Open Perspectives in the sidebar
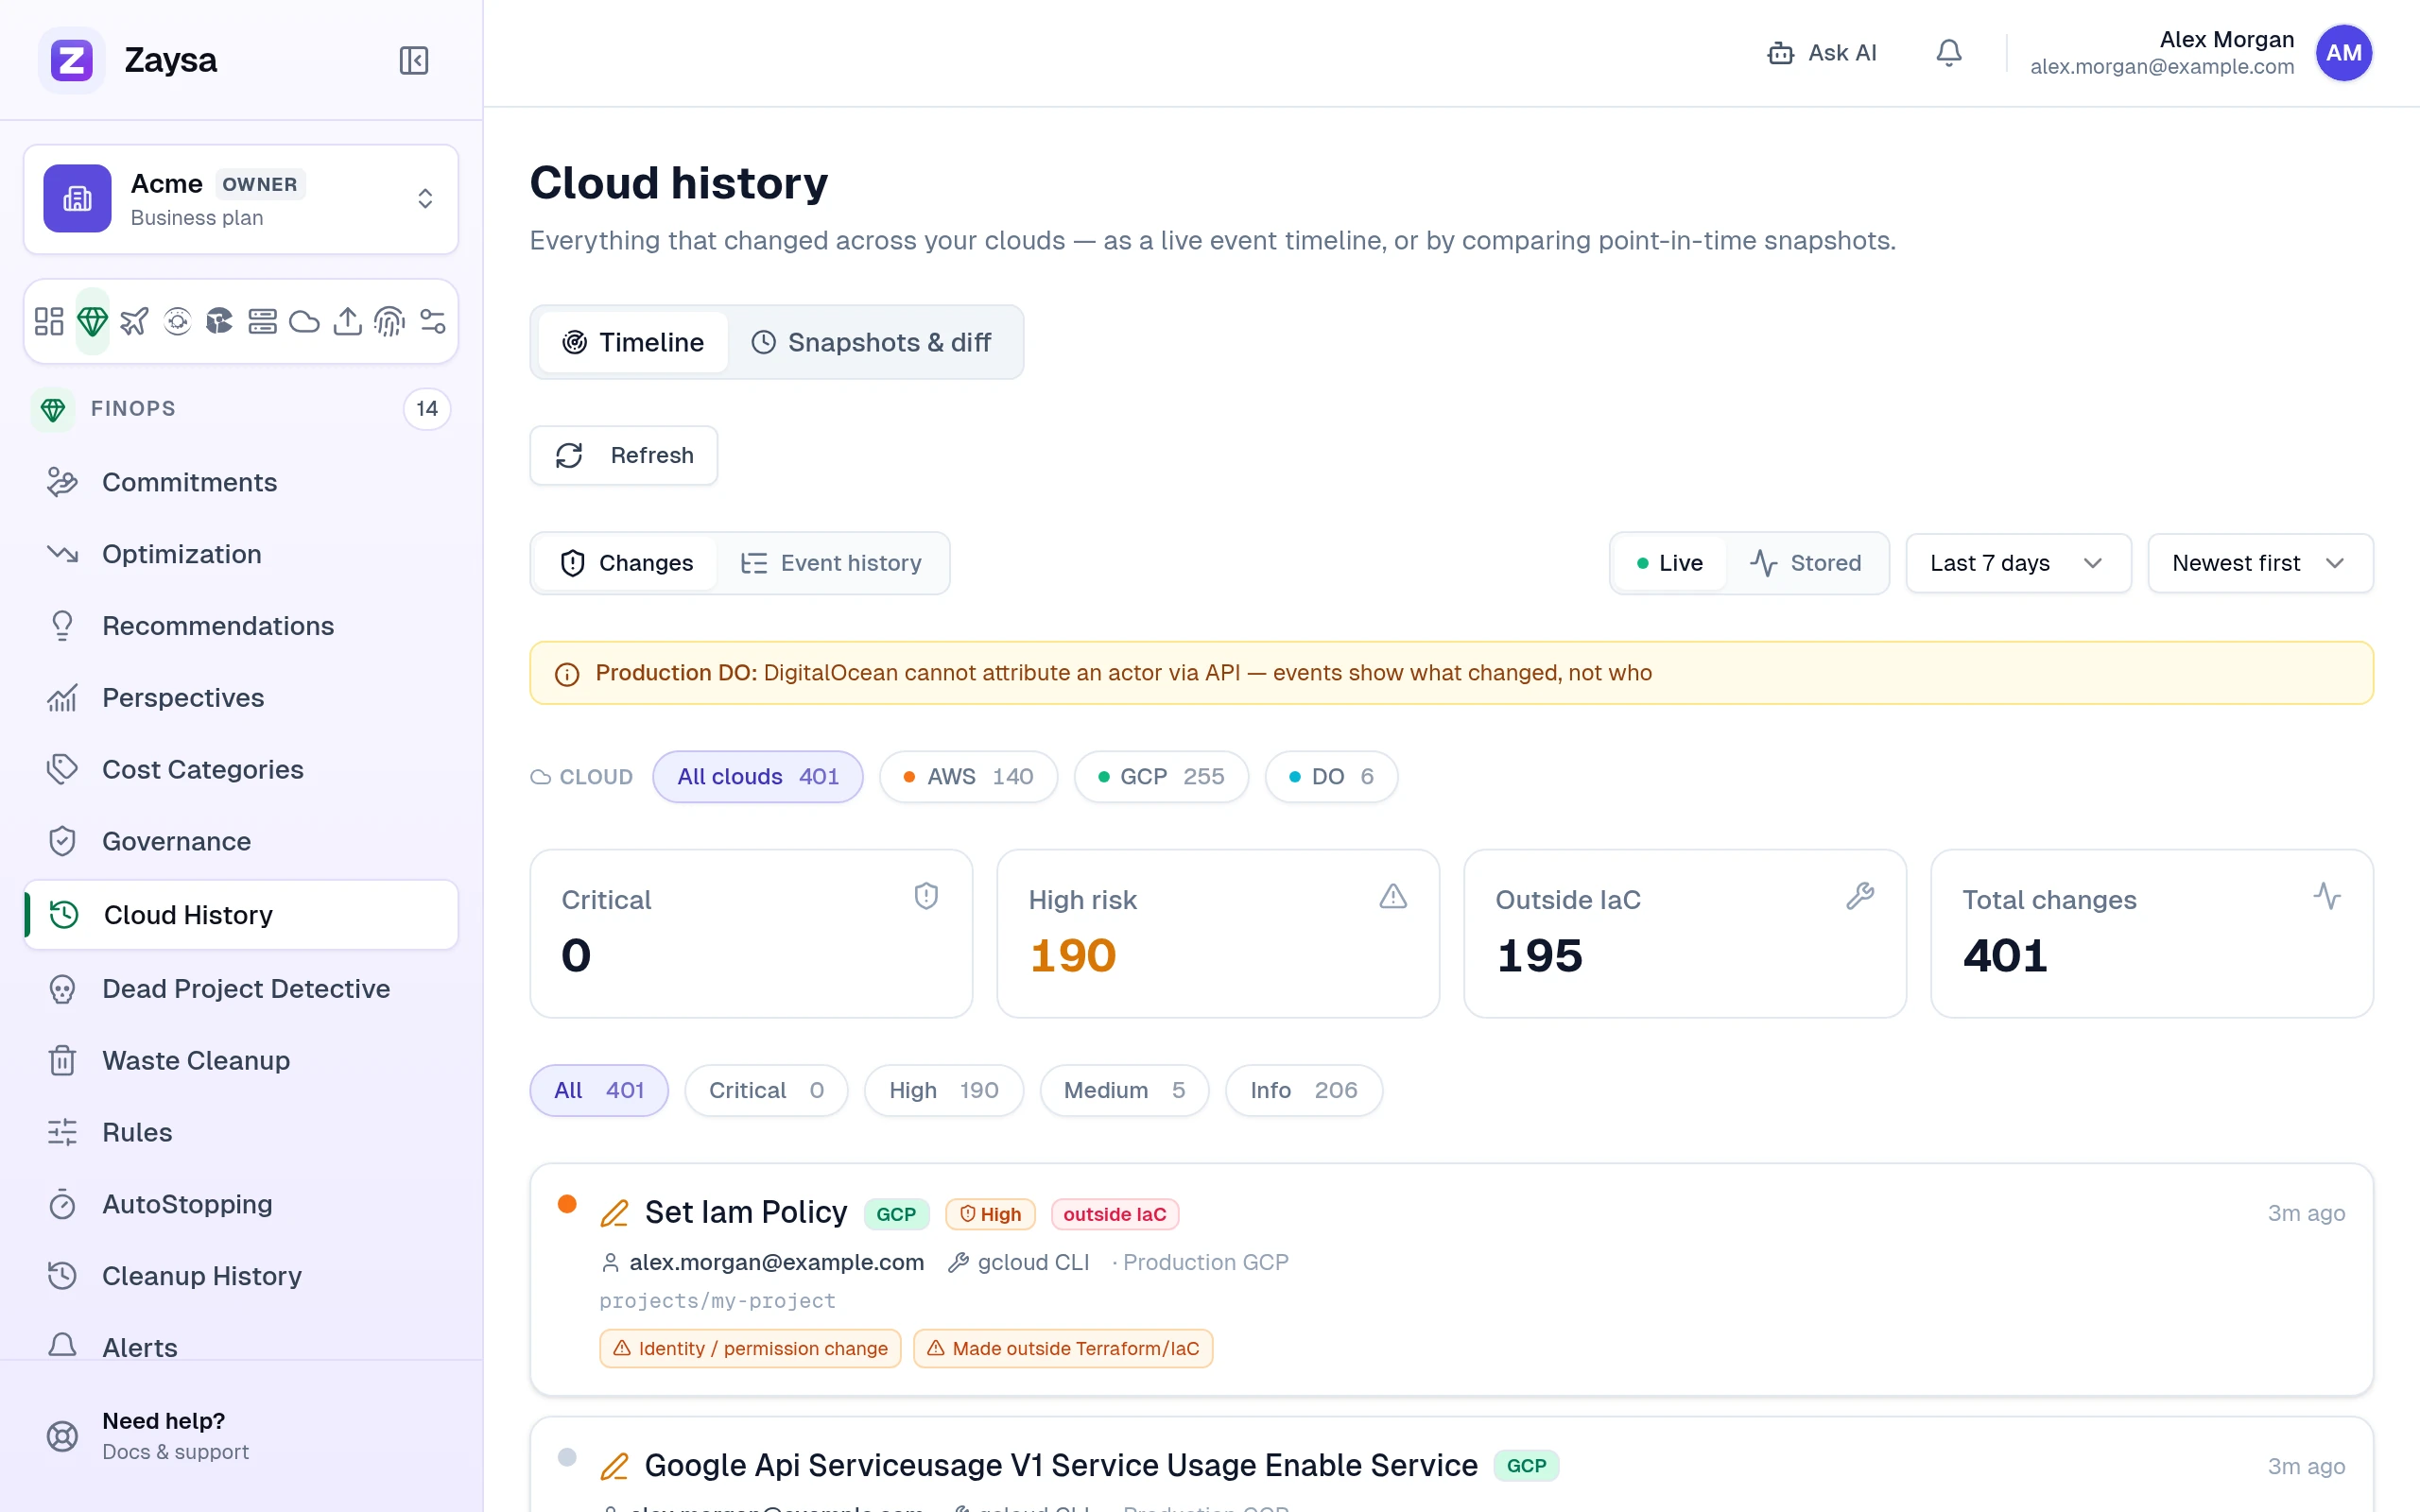The width and height of the screenshot is (2420, 1512). point(241,698)
